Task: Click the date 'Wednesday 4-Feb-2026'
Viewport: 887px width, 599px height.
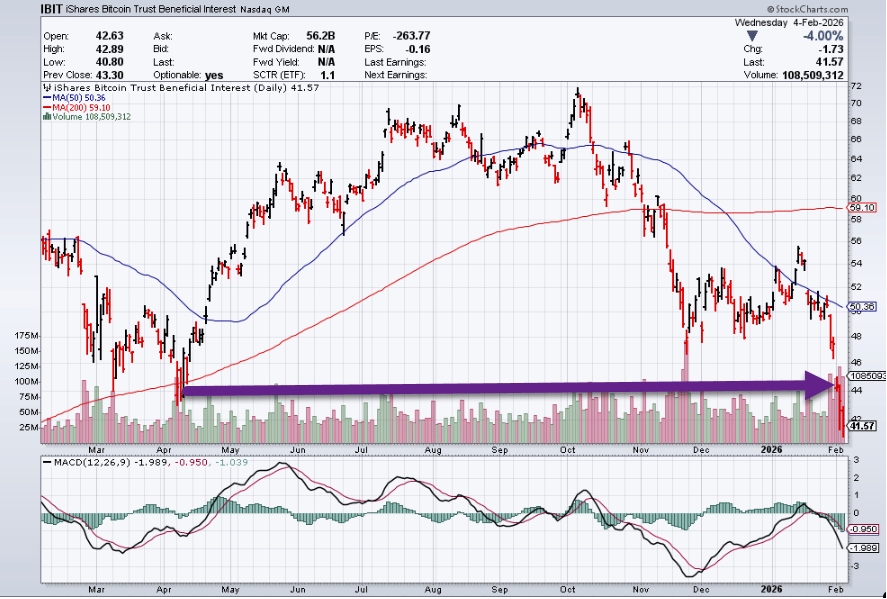Action: point(789,23)
